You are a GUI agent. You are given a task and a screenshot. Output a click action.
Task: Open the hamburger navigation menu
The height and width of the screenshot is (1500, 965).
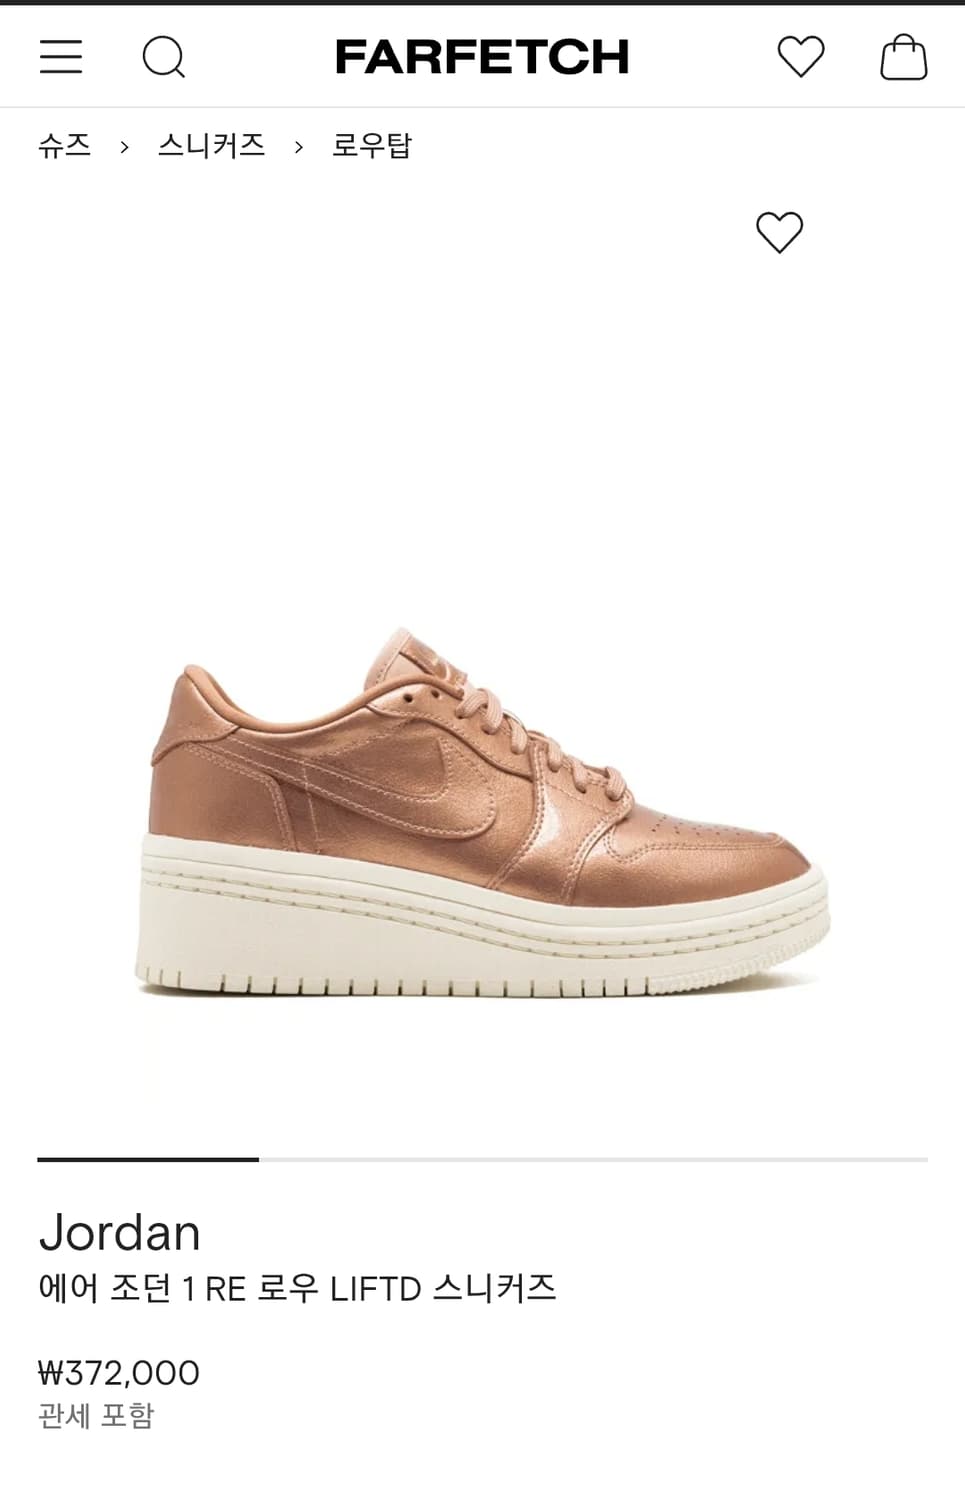click(x=61, y=57)
